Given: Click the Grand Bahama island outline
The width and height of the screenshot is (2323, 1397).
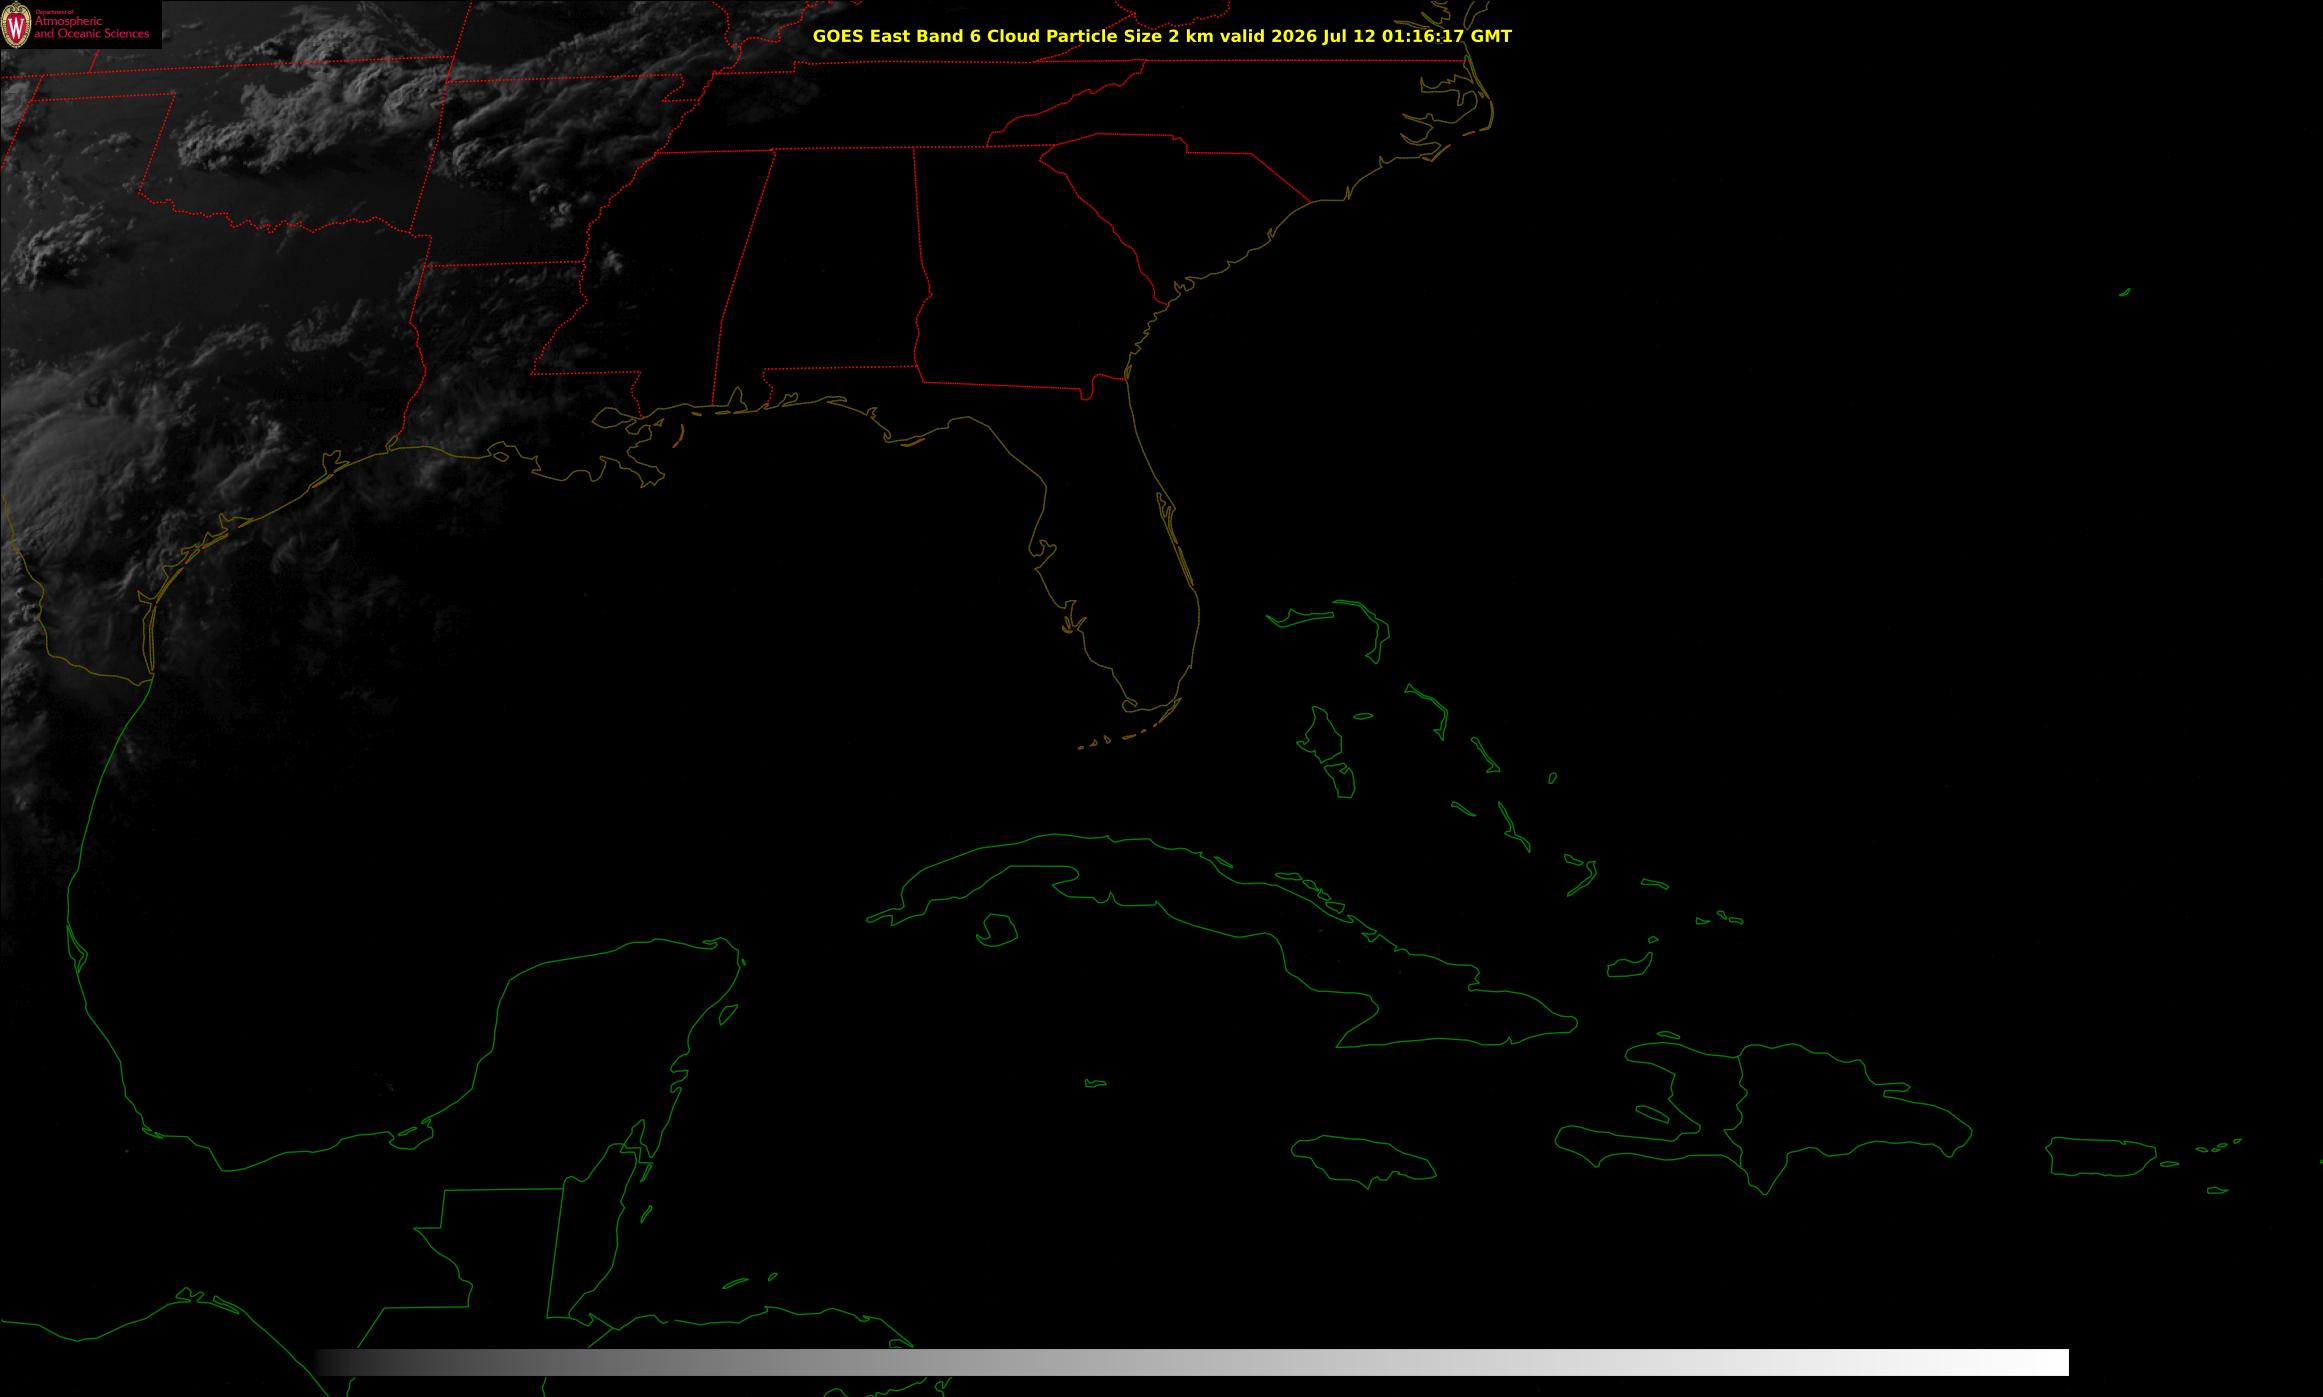Looking at the screenshot, I should tap(1300, 618).
